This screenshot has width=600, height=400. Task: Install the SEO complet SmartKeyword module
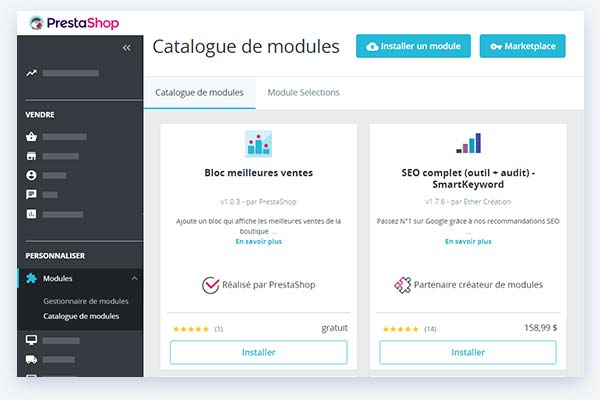click(468, 353)
